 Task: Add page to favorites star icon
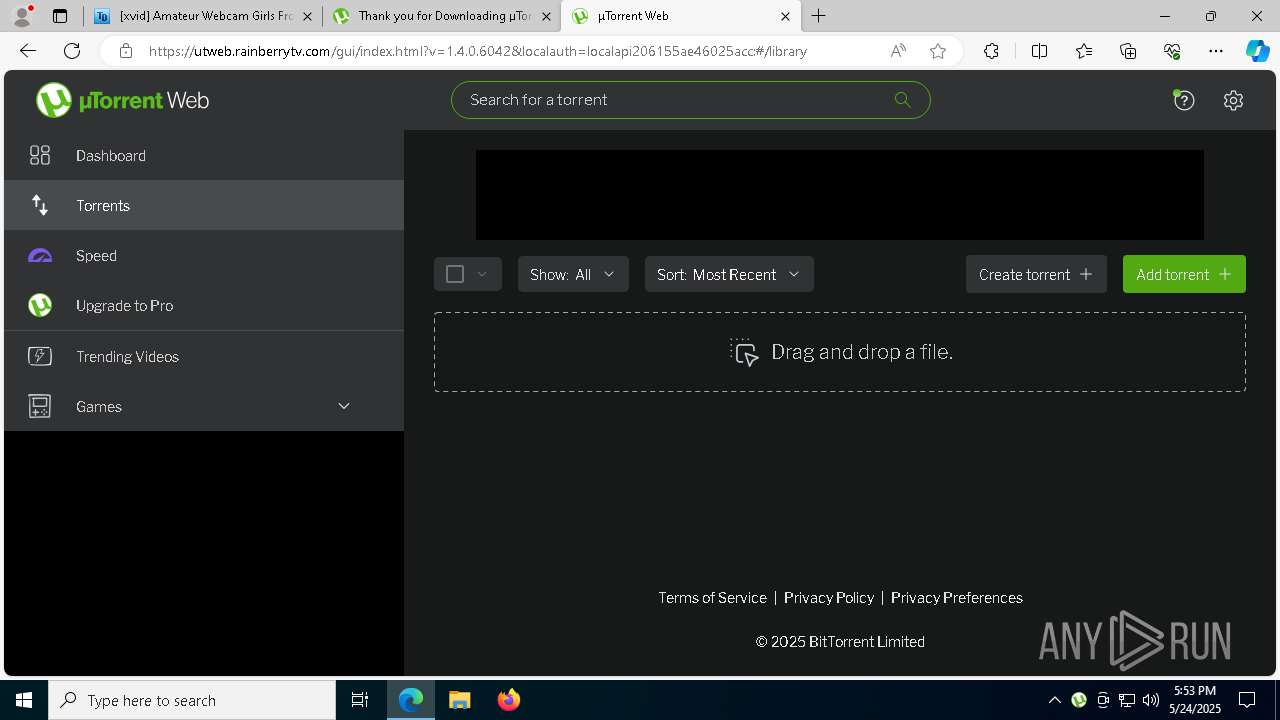938,51
